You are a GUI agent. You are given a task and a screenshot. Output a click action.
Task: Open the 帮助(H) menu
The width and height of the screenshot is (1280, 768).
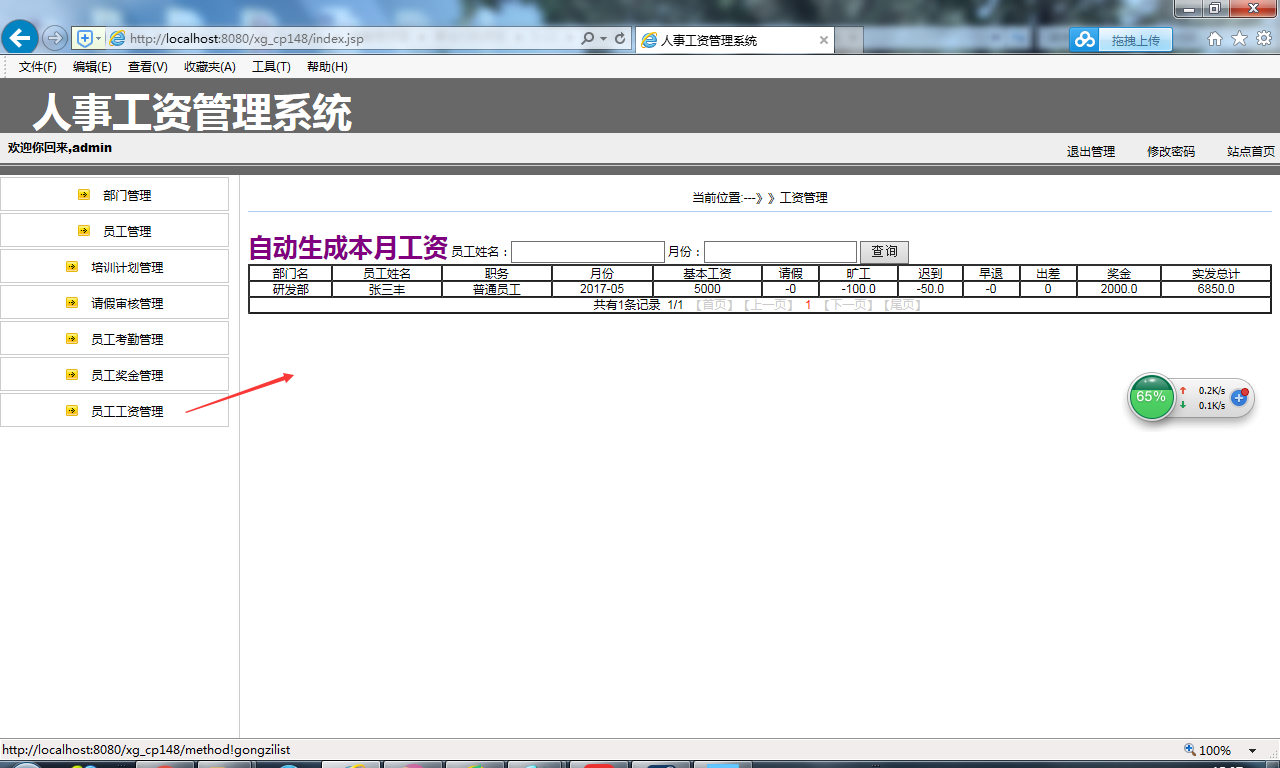click(327, 67)
